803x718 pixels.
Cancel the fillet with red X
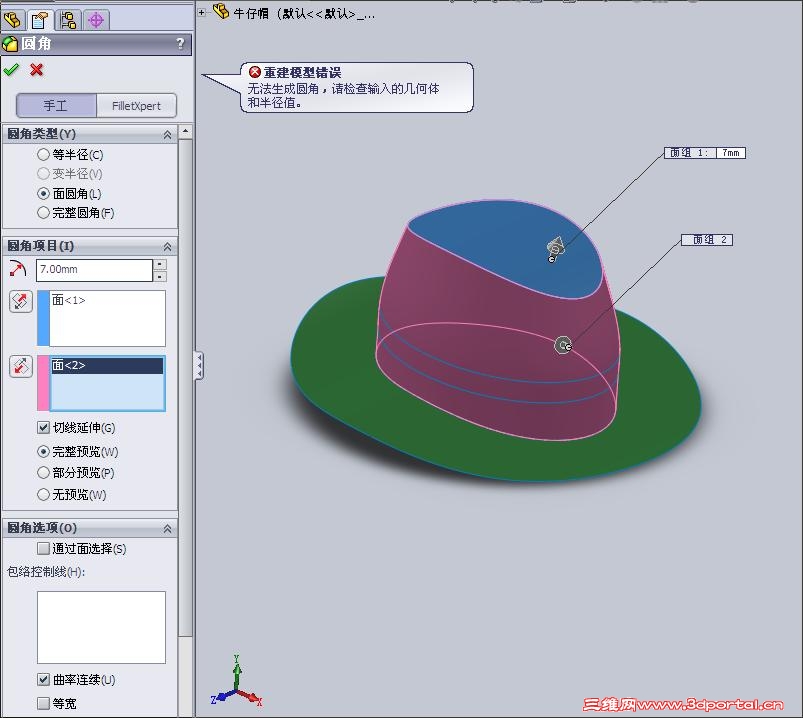36,70
